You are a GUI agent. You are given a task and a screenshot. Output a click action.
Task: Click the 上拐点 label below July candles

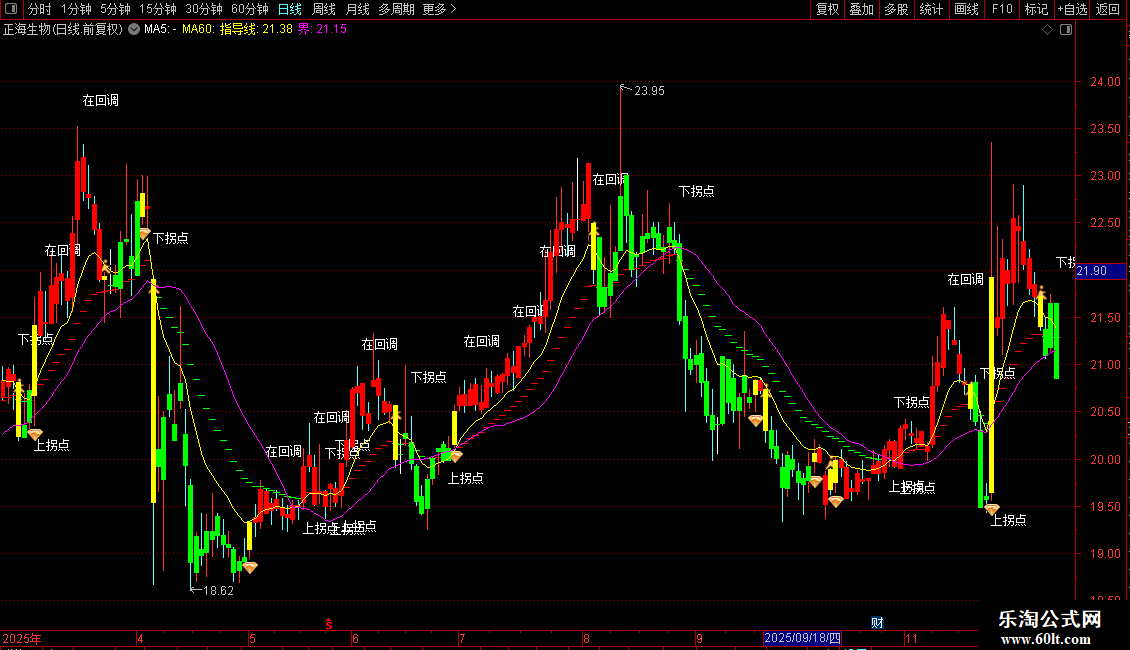pyautogui.click(x=466, y=478)
